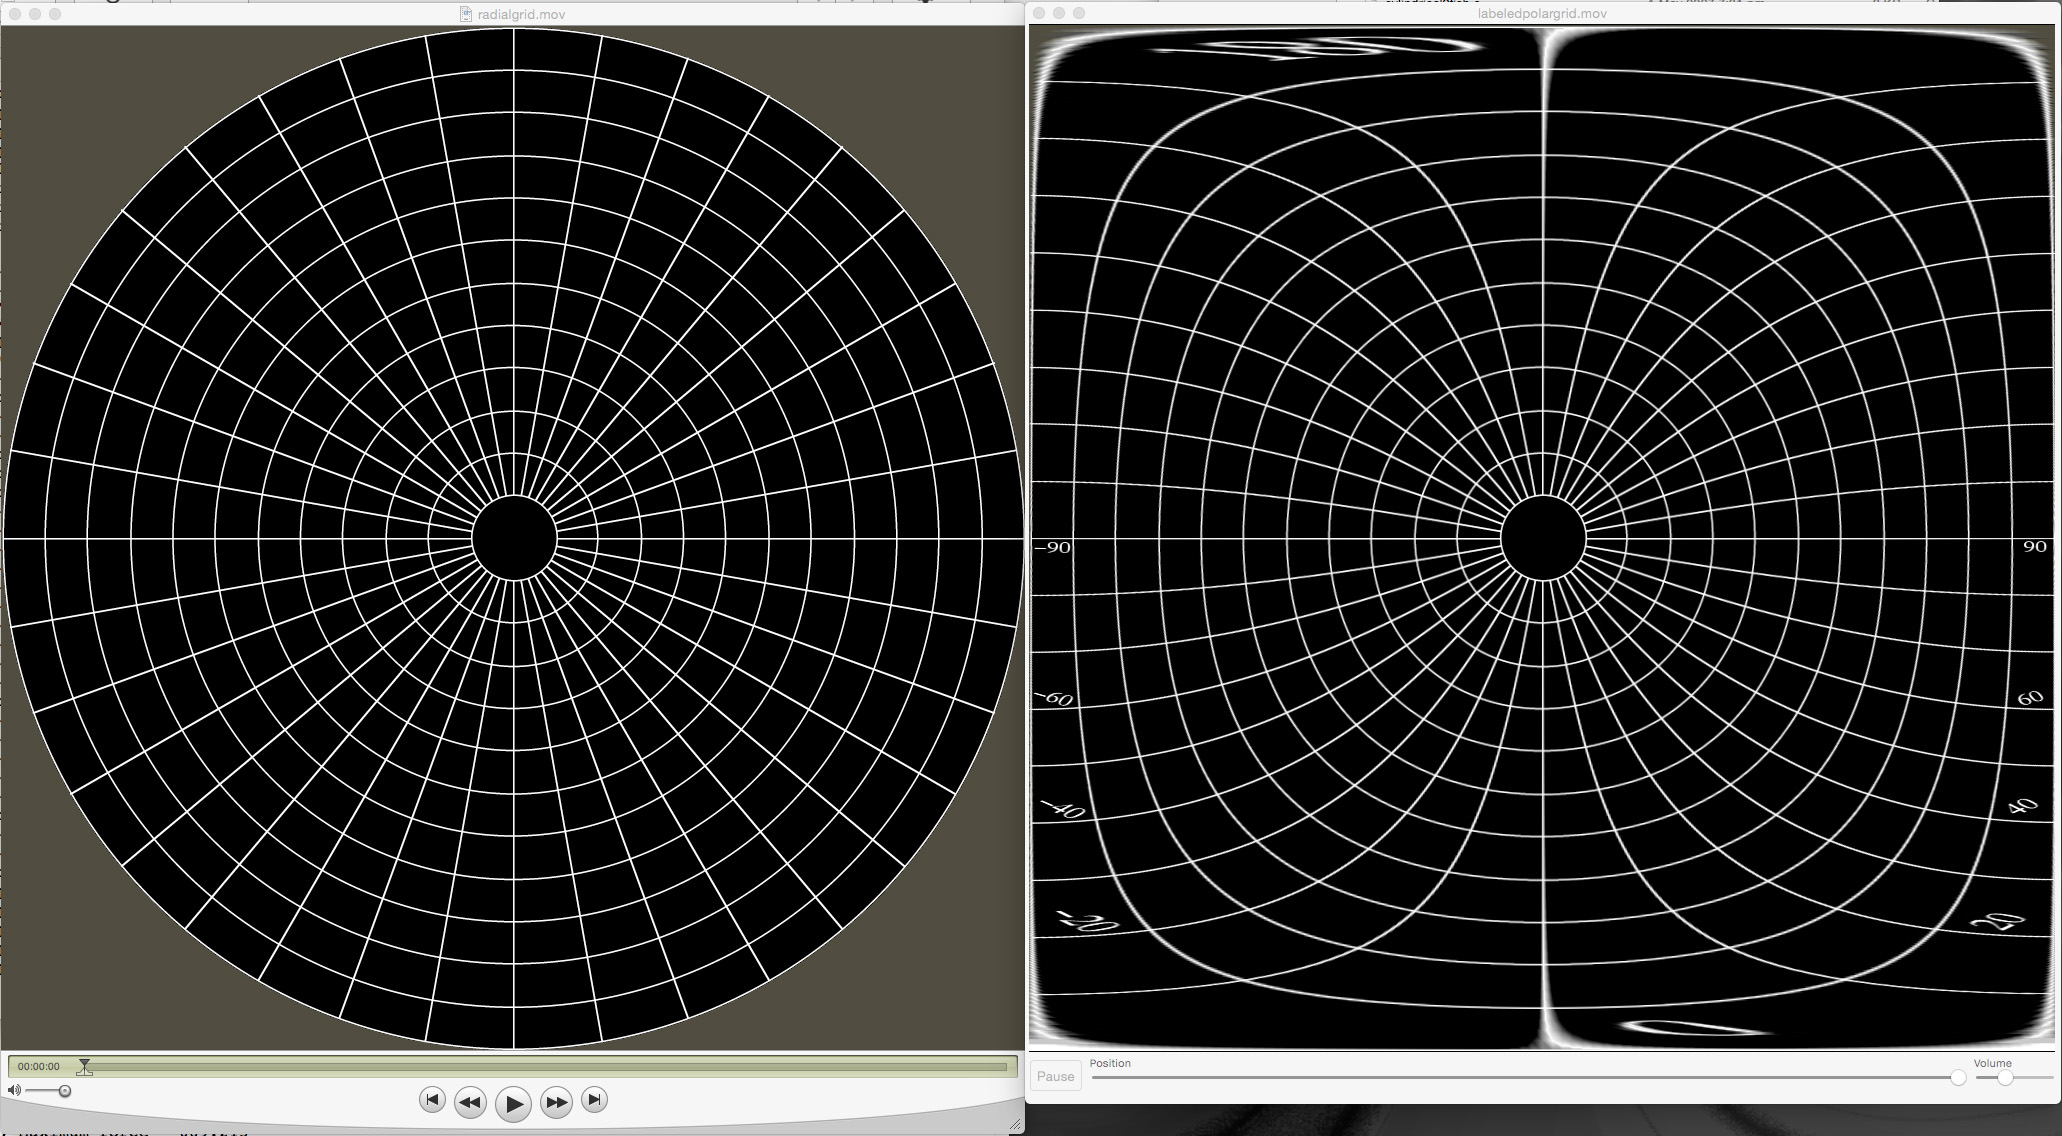Close the labeledpolargrid.mov window
Screen dimensions: 2062x1136
coord(1039,13)
